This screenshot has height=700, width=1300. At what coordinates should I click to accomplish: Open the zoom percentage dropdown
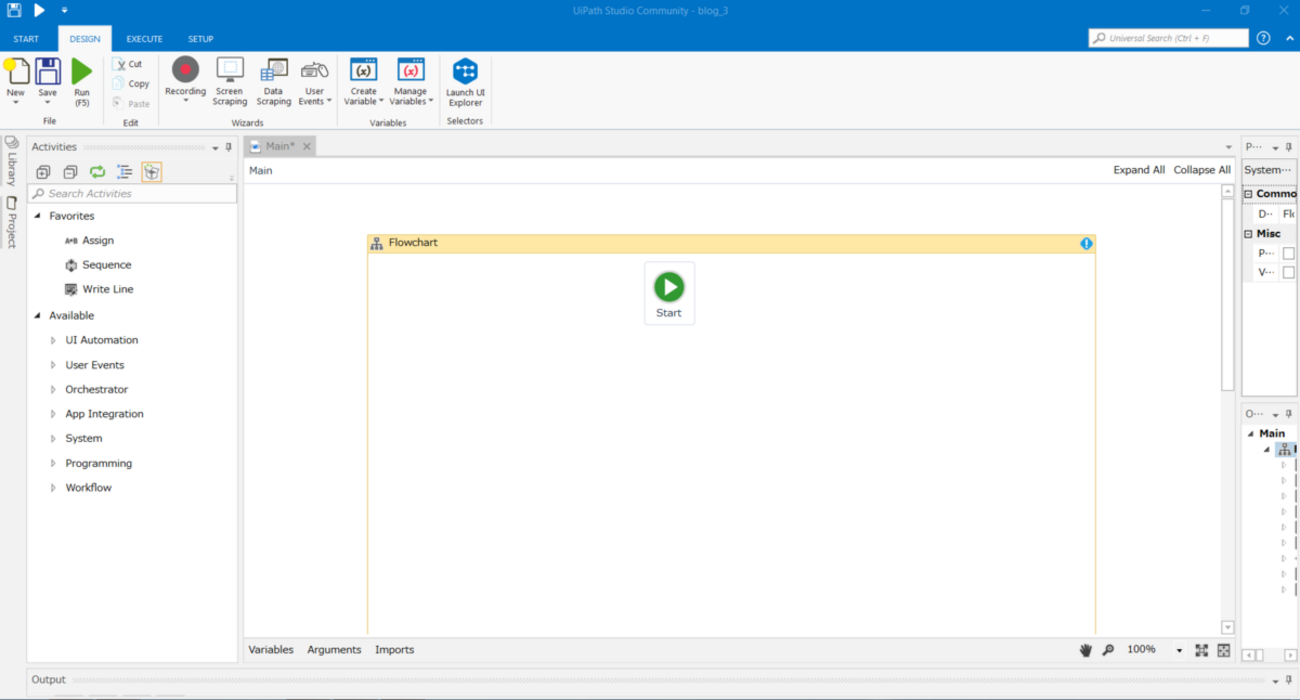1179,651
